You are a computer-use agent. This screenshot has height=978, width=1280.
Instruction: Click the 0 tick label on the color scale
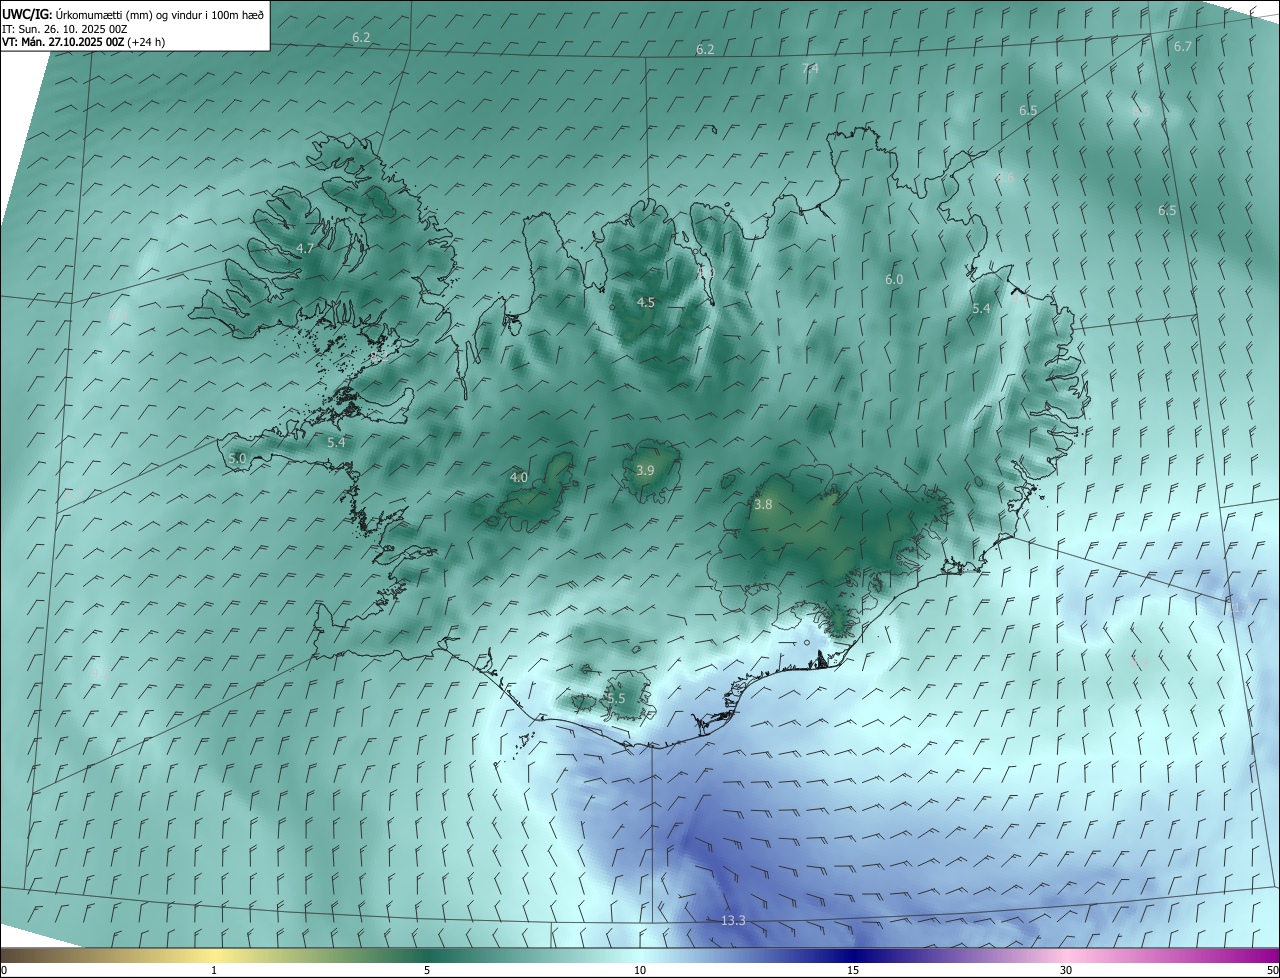tap(4, 970)
